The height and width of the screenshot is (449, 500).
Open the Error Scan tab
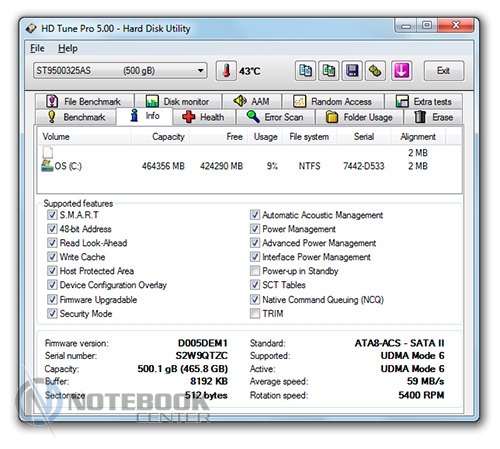click(x=275, y=117)
